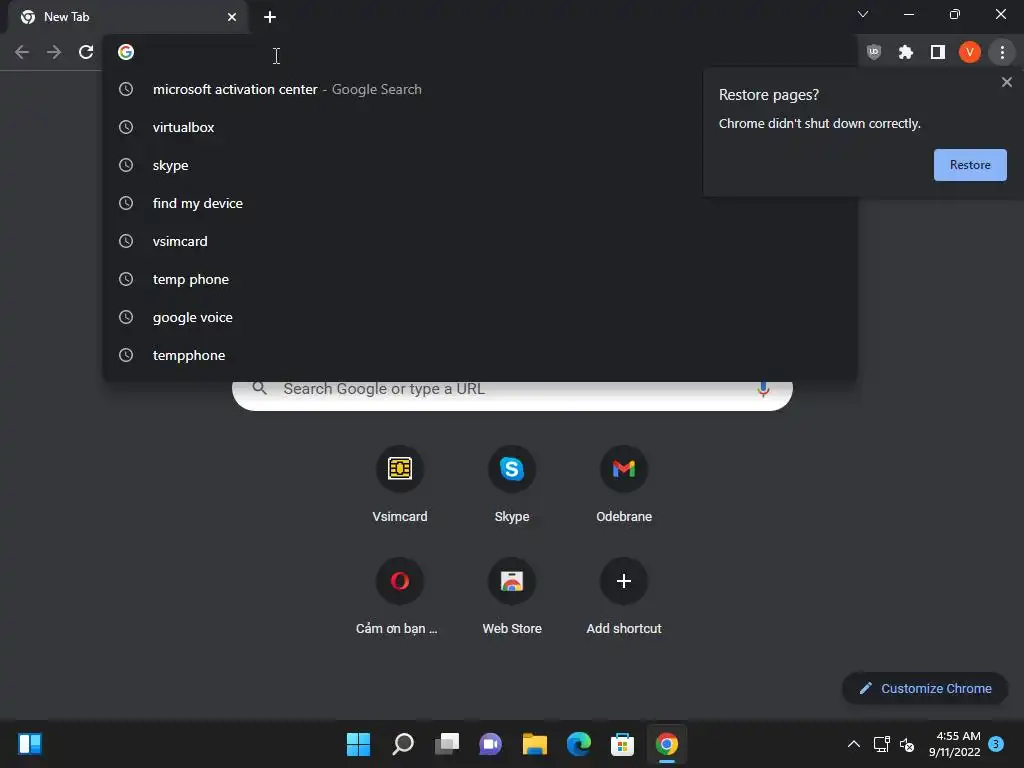
Task: Open notification badge showing 3
Action: coord(996,743)
